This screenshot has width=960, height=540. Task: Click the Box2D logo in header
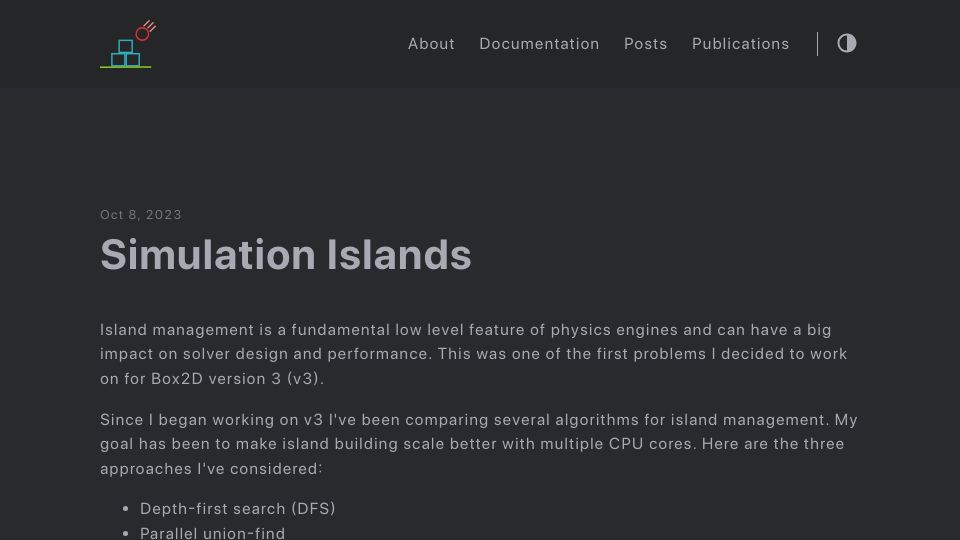(128, 44)
